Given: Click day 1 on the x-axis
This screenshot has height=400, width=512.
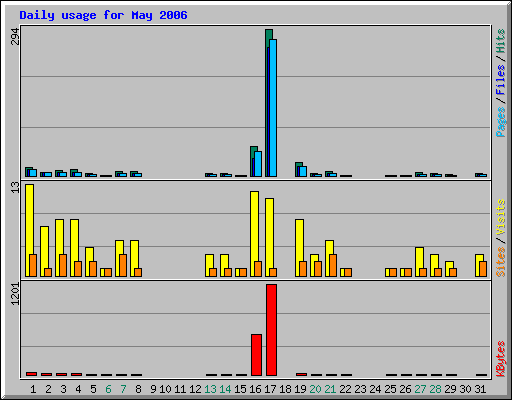Looking at the screenshot, I should tap(33, 389).
